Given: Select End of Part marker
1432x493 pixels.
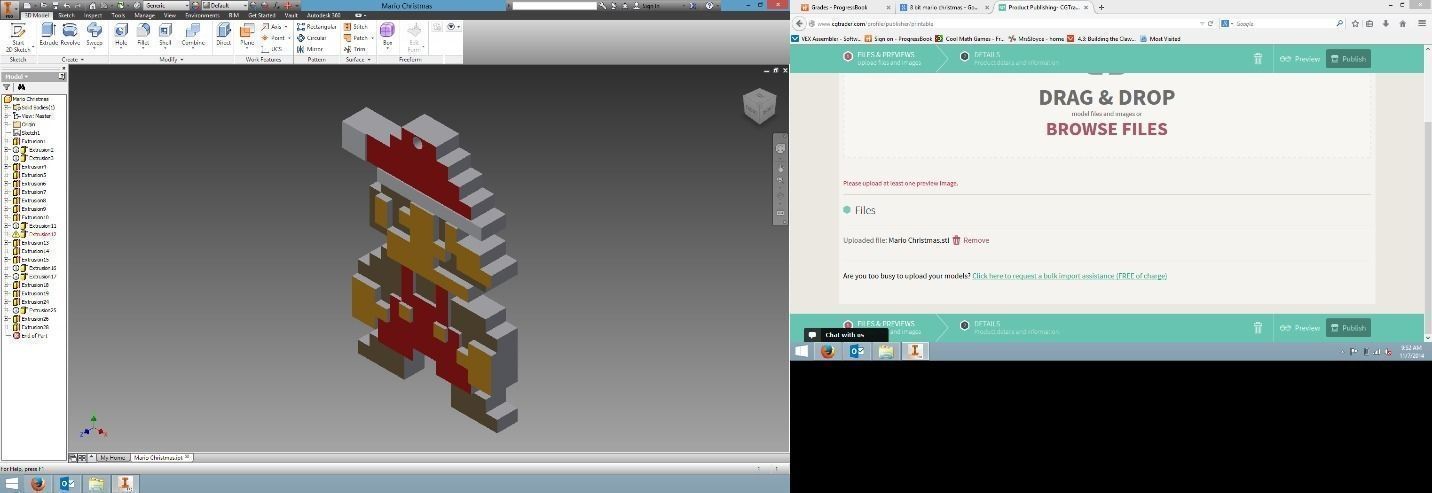Looking at the screenshot, I should coord(29,336).
